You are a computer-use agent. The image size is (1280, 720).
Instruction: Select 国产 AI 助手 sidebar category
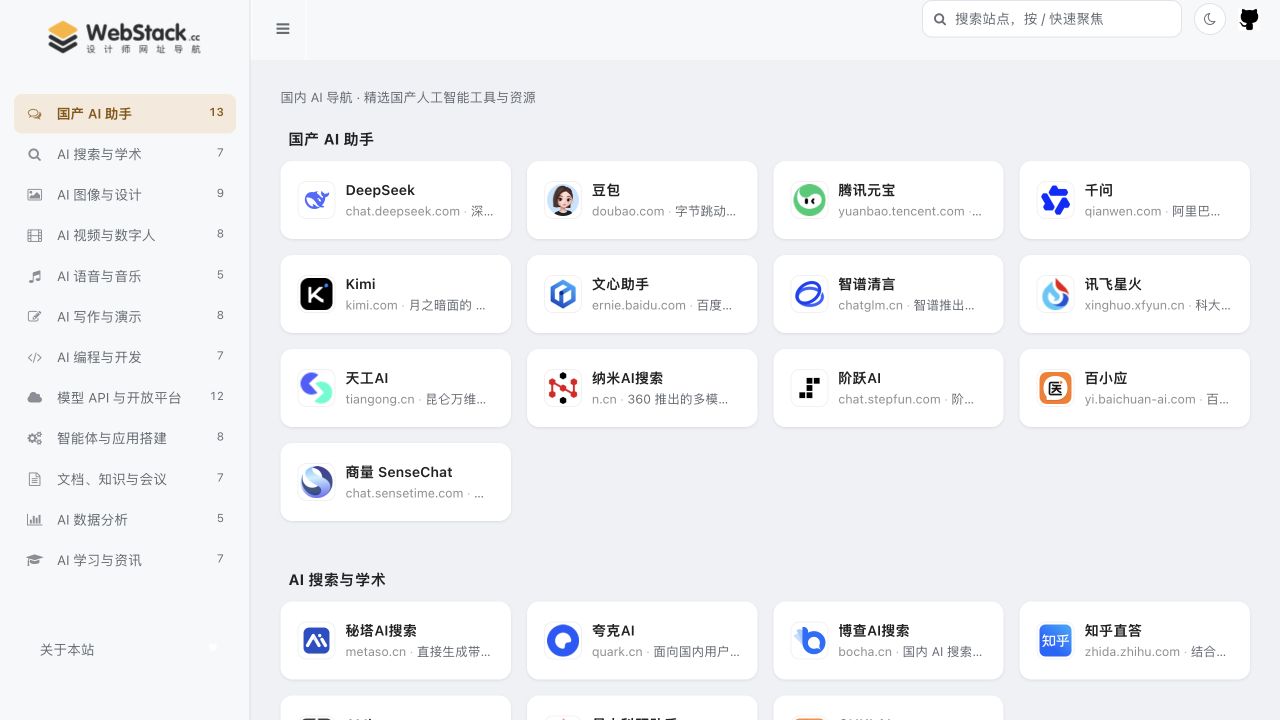[125, 113]
